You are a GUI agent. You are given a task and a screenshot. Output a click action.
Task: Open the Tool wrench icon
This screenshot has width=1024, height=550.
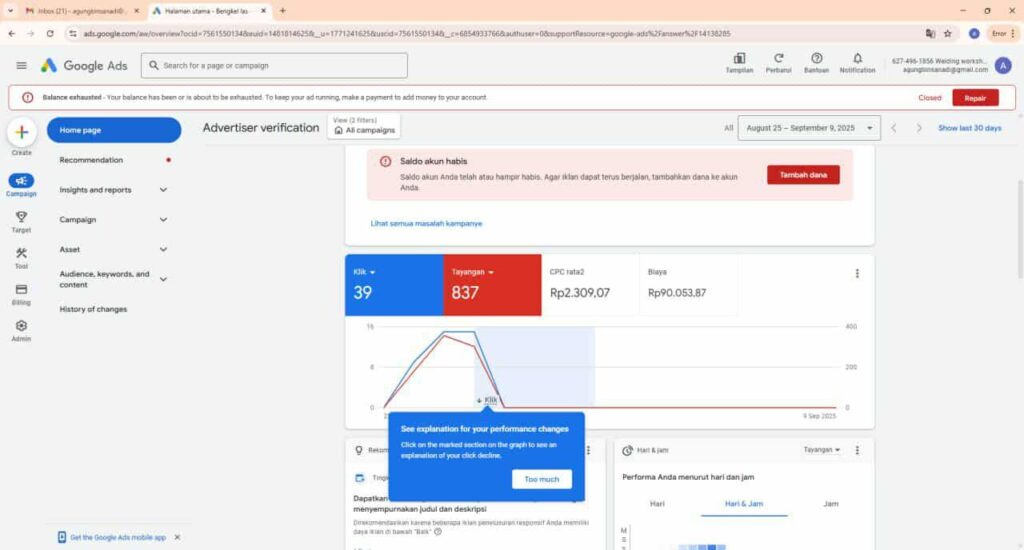pyautogui.click(x=21, y=253)
